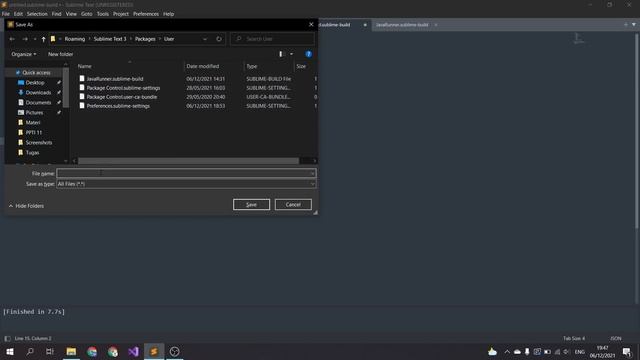640x360 pixels.
Task: Open Sublime Text taskbar icon
Action: tap(154, 351)
